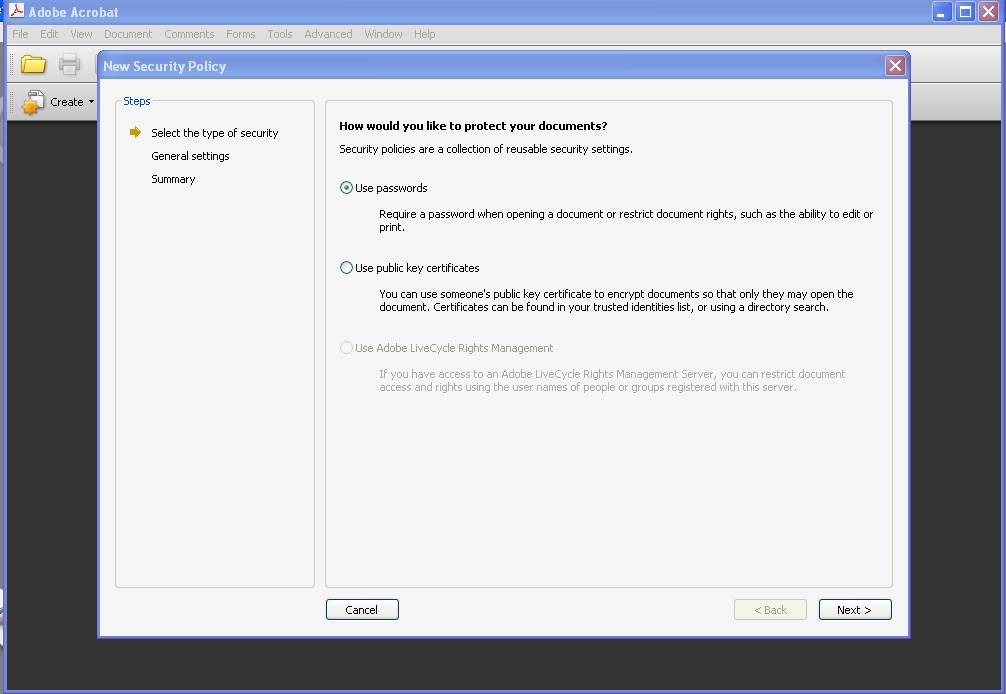Click the Next > button
The height and width of the screenshot is (694, 1006).
tap(855, 610)
